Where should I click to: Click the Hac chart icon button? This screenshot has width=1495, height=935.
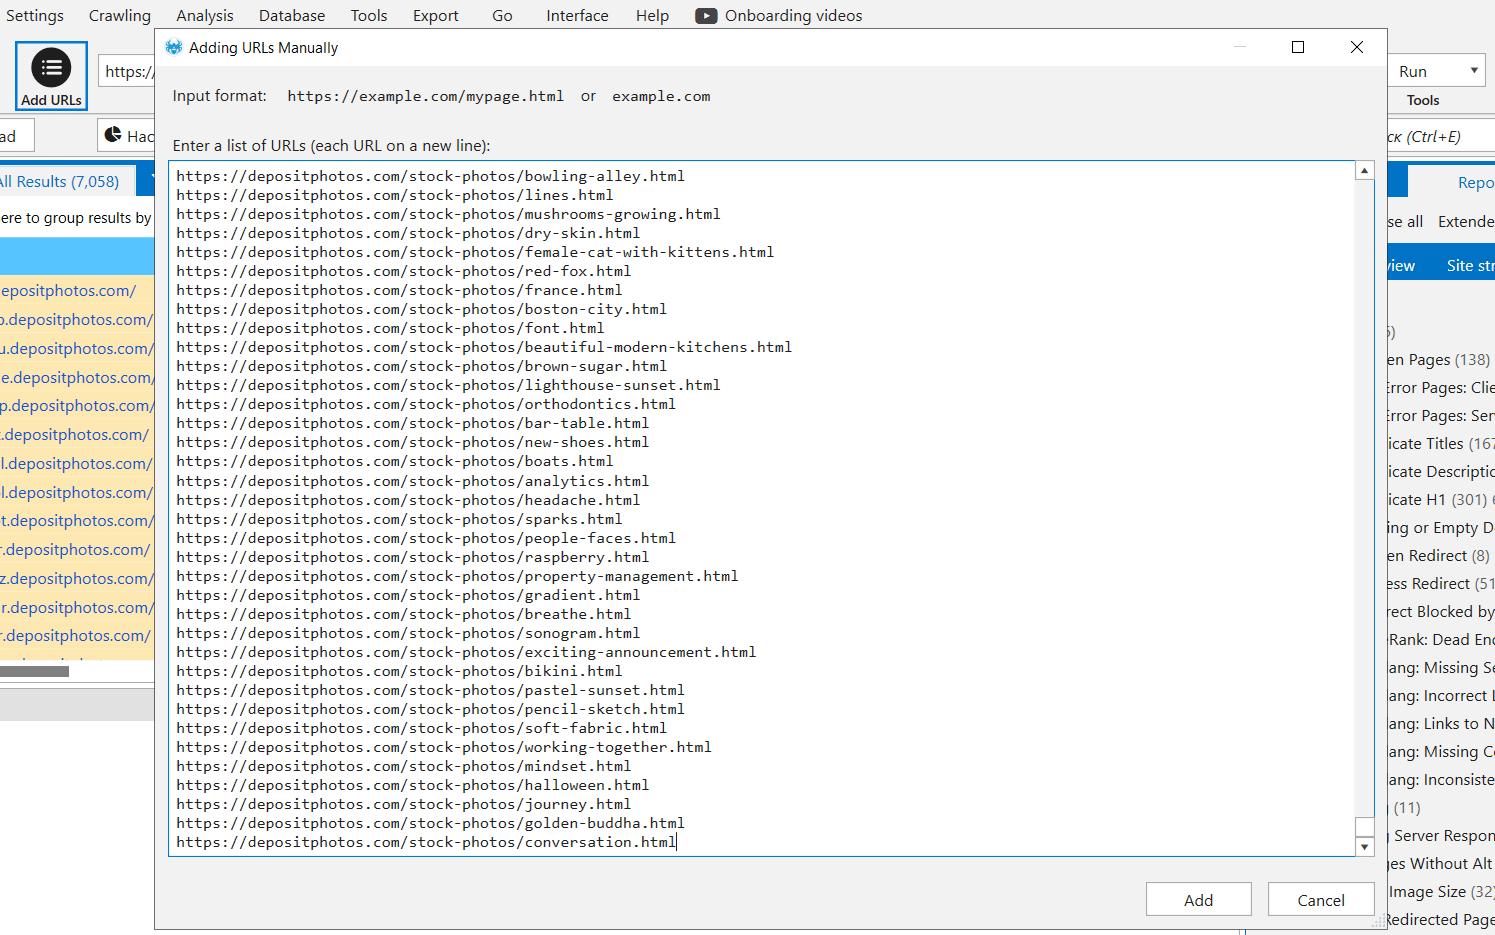click(127, 135)
